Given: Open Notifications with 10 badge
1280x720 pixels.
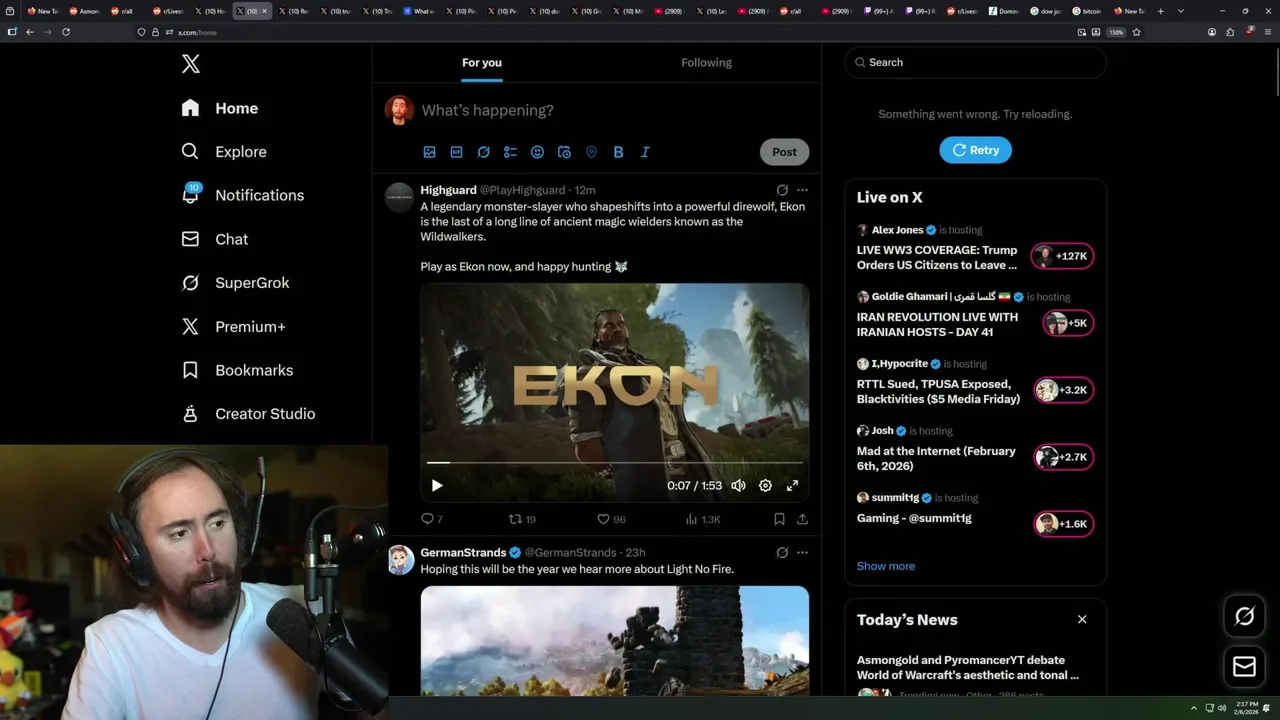Looking at the screenshot, I should tap(242, 195).
